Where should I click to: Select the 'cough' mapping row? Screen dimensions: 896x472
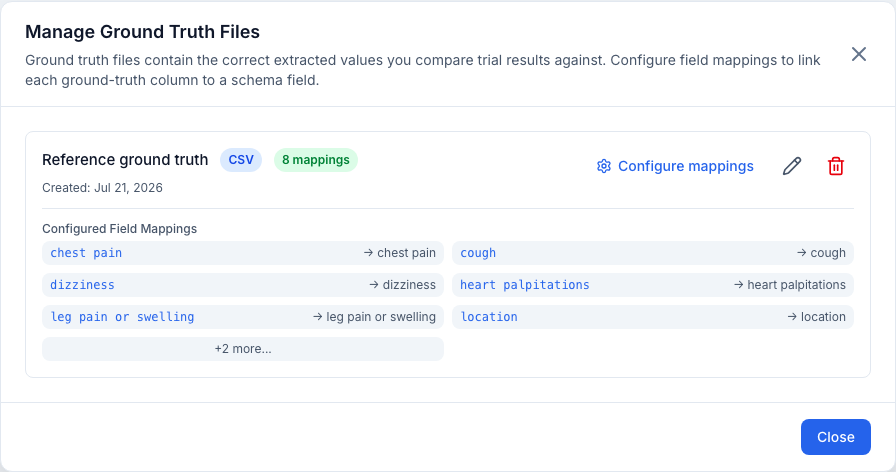653,253
